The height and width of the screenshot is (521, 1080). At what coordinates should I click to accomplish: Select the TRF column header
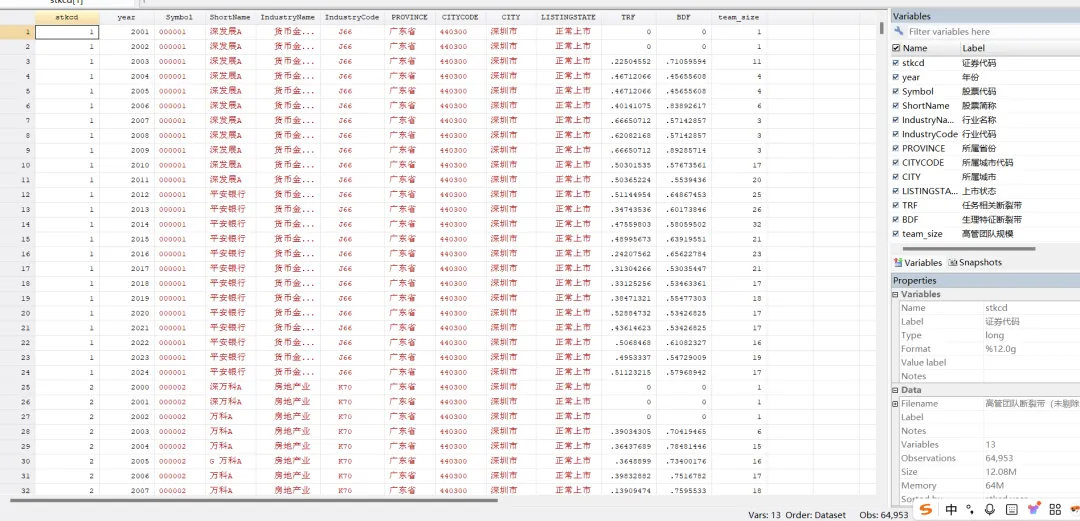tap(628, 17)
